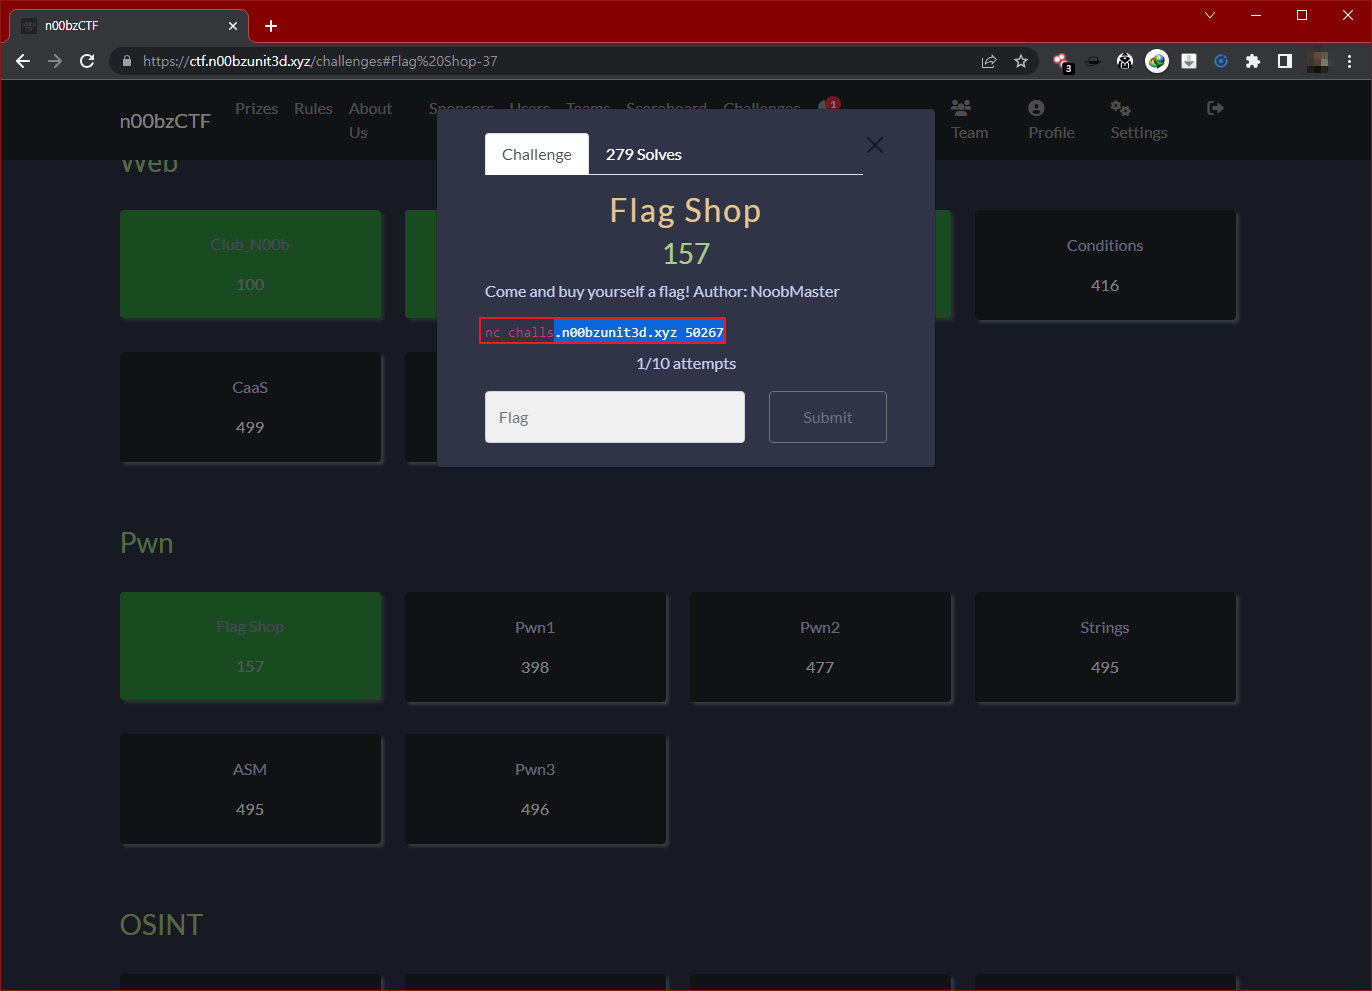Switch to the Challenge tab in the dialog
Image resolution: width=1372 pixels, height=991 pixels.
pos(537,154)
